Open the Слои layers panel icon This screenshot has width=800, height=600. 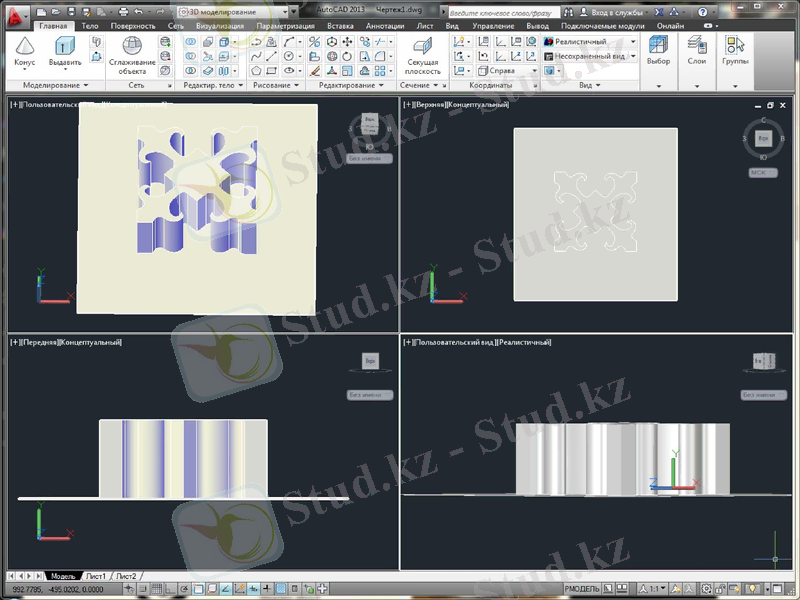[697, 50]
